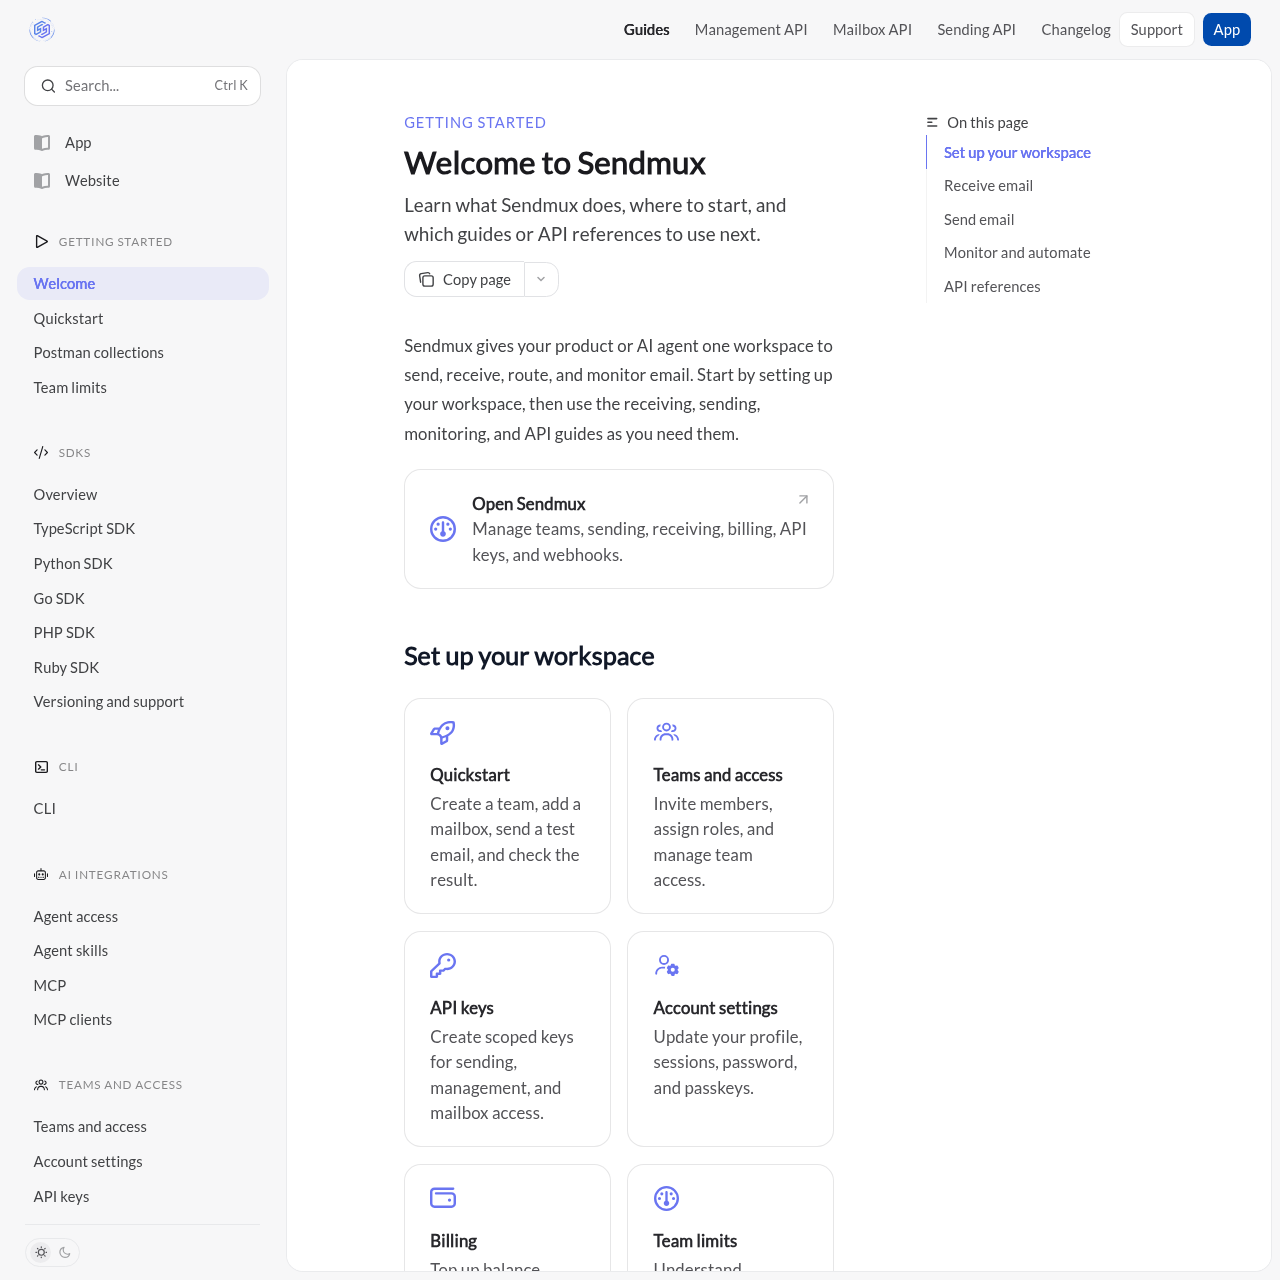This screenshot has width=1280, height=1280.
Task: Click the book icon beside Website
Action: tap(42, 181)
